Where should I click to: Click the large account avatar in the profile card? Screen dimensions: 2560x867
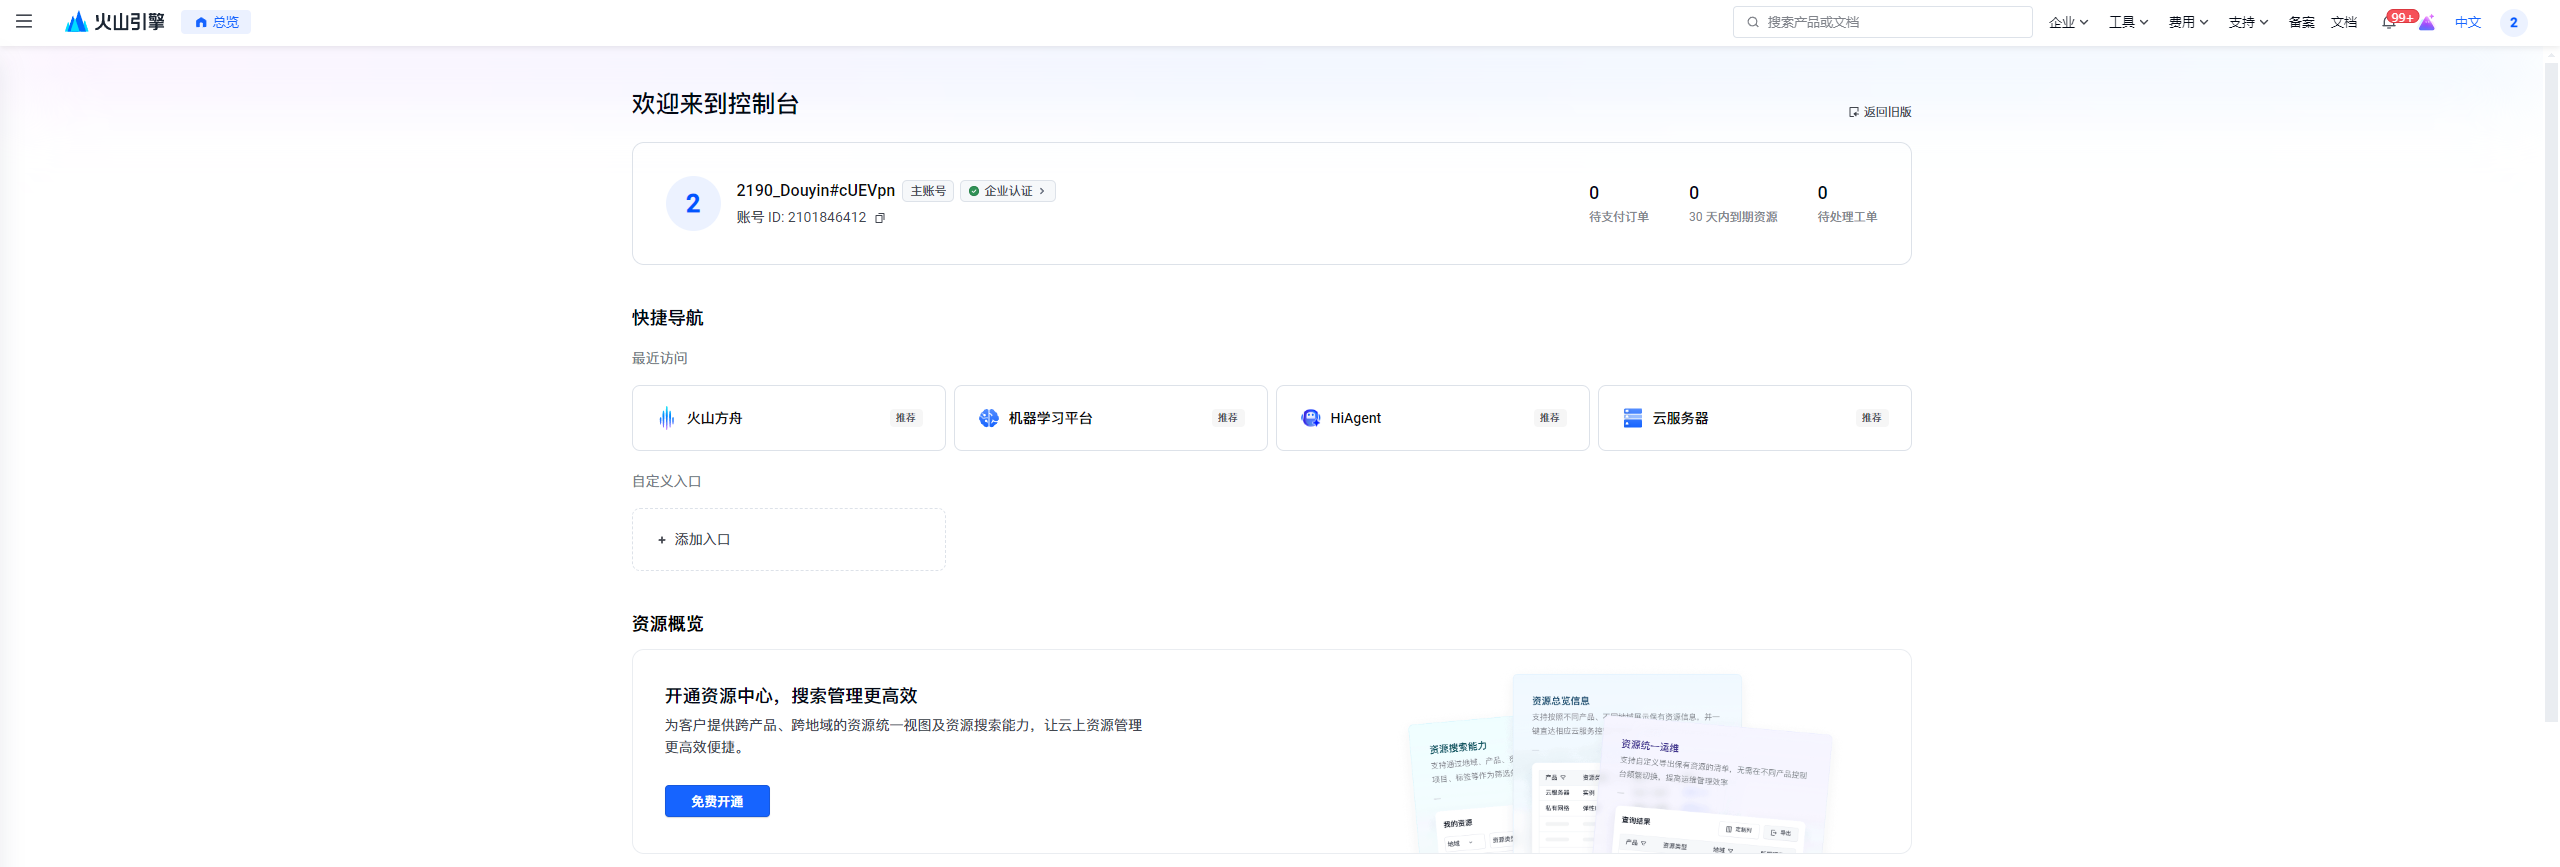(x=693, y=204)
